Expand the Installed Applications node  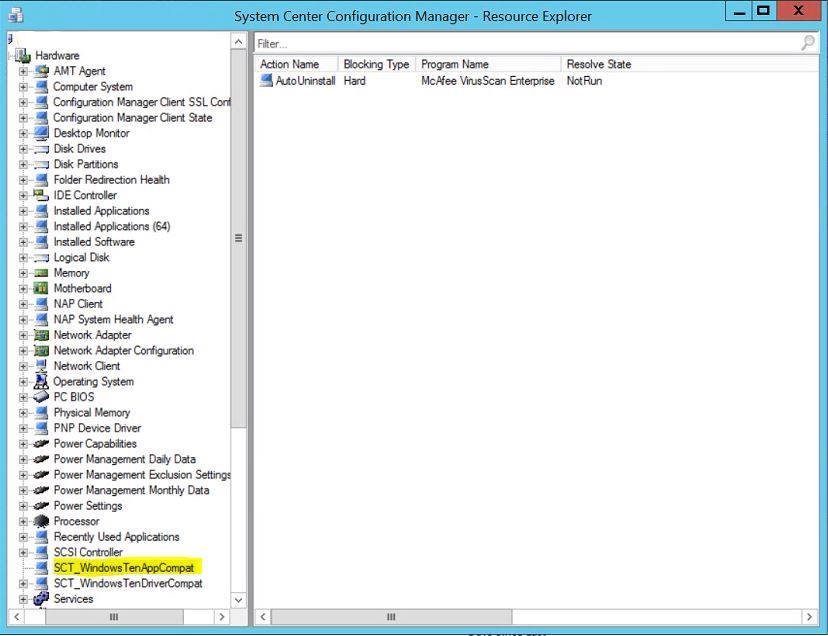(23, 211)
